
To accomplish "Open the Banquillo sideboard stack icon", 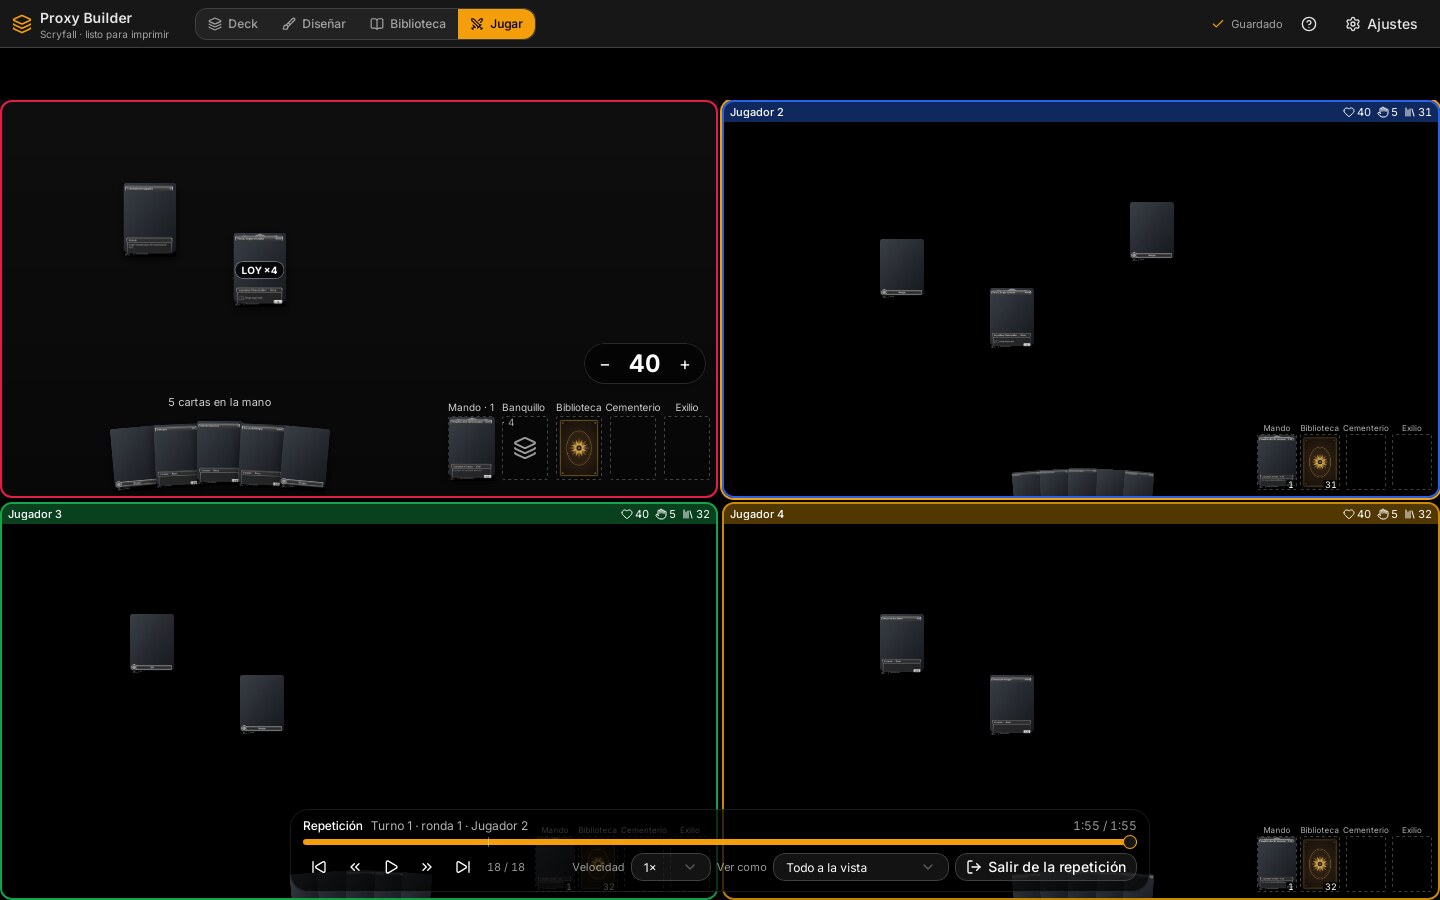I will (x=525, y=448).
